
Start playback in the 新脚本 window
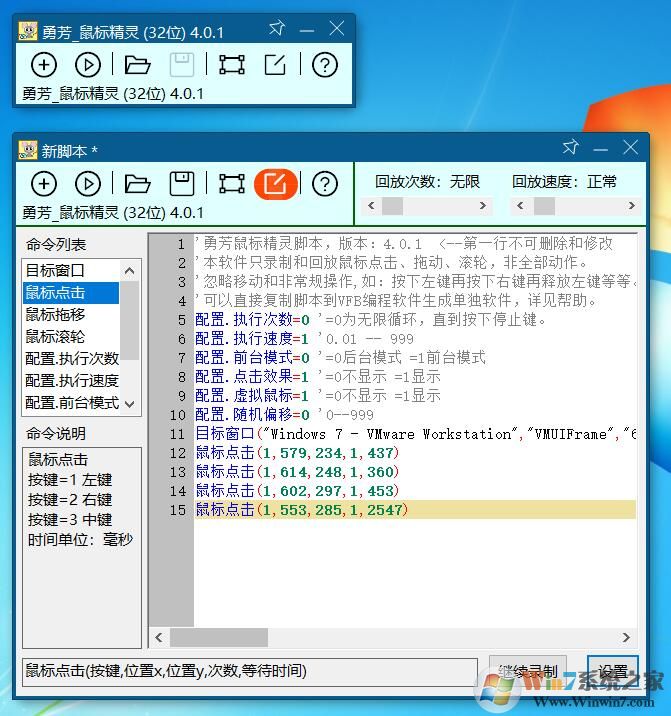coord(88,184)
